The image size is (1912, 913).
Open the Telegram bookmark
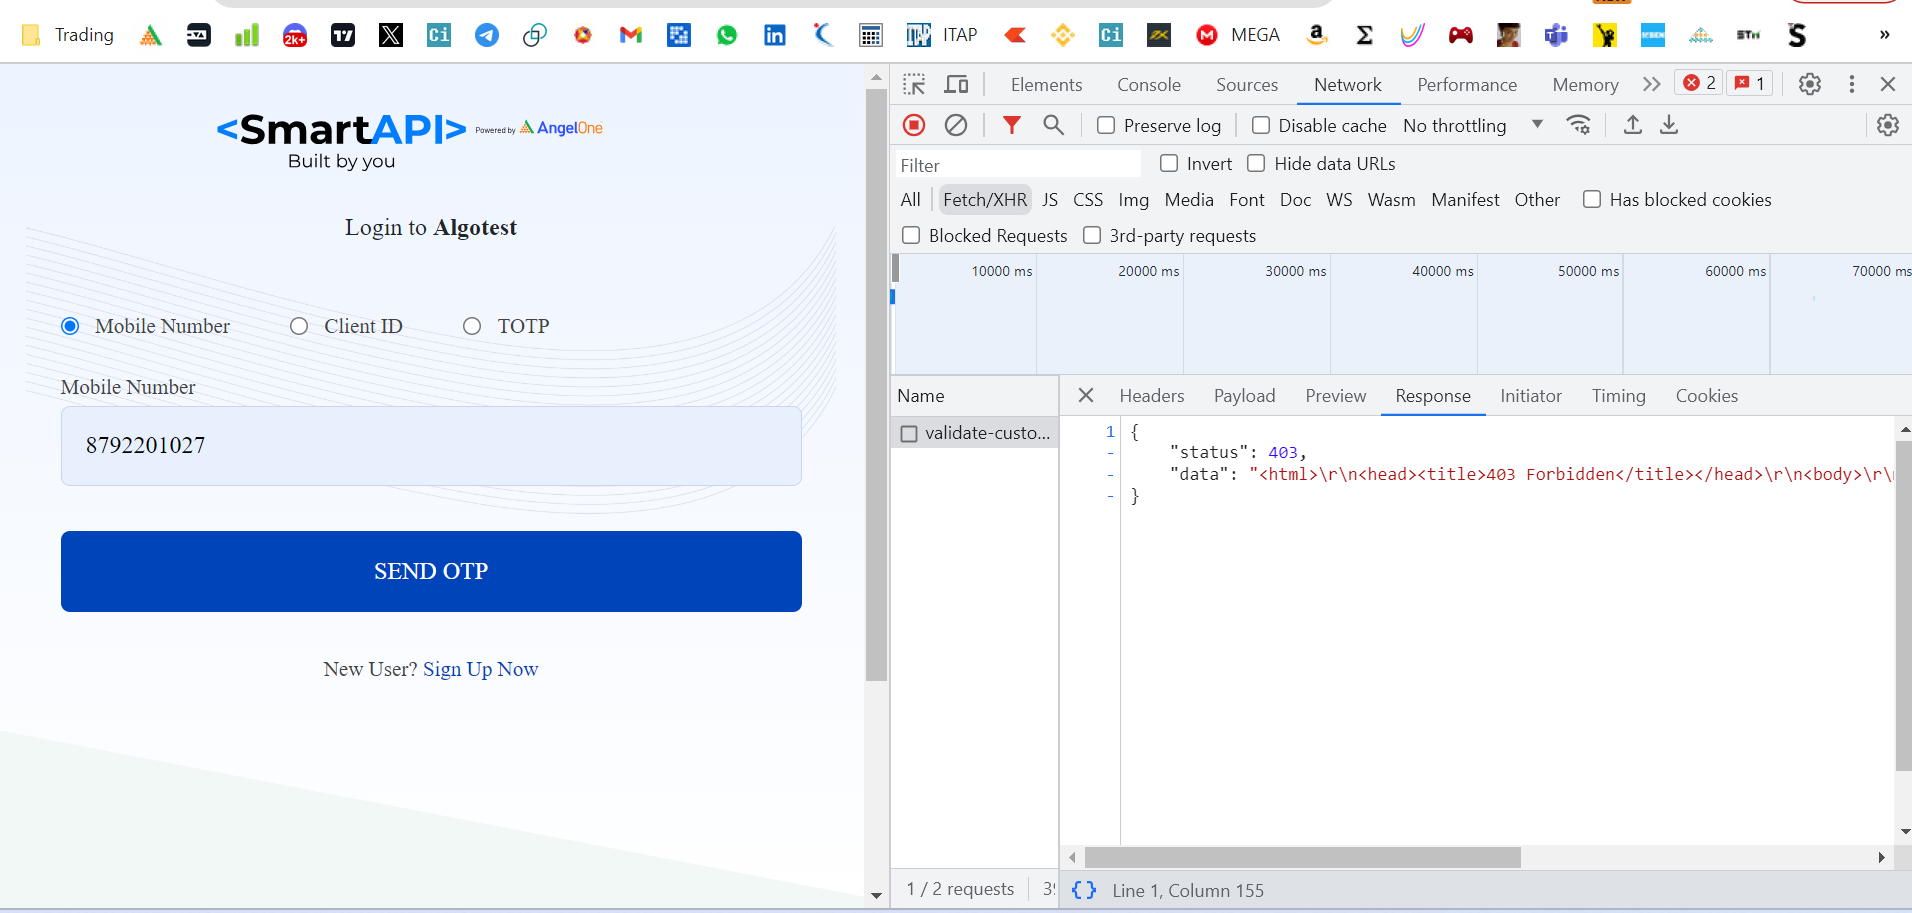[x=487, y=35]
